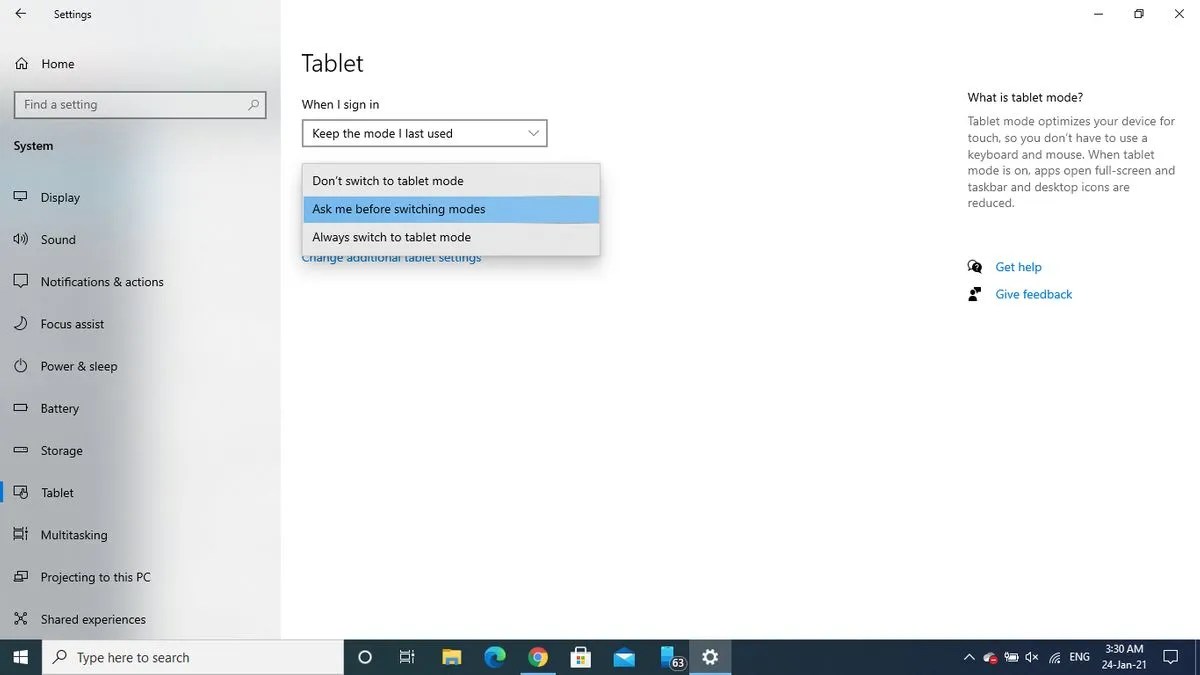Open Battery settings
This screenshot has height=675, width=1200.
(59, 408)
